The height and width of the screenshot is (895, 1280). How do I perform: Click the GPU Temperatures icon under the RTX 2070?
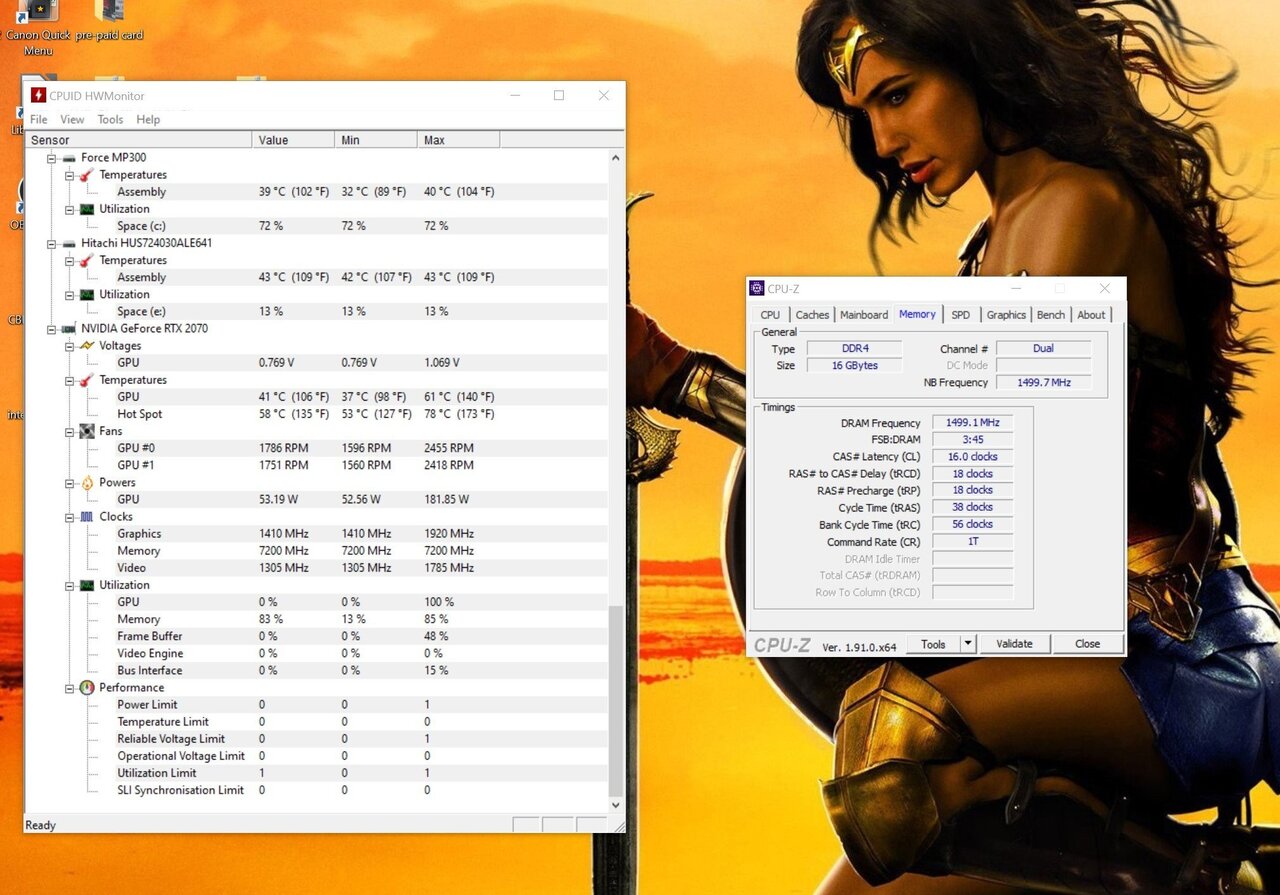click(x=88, y=380)
